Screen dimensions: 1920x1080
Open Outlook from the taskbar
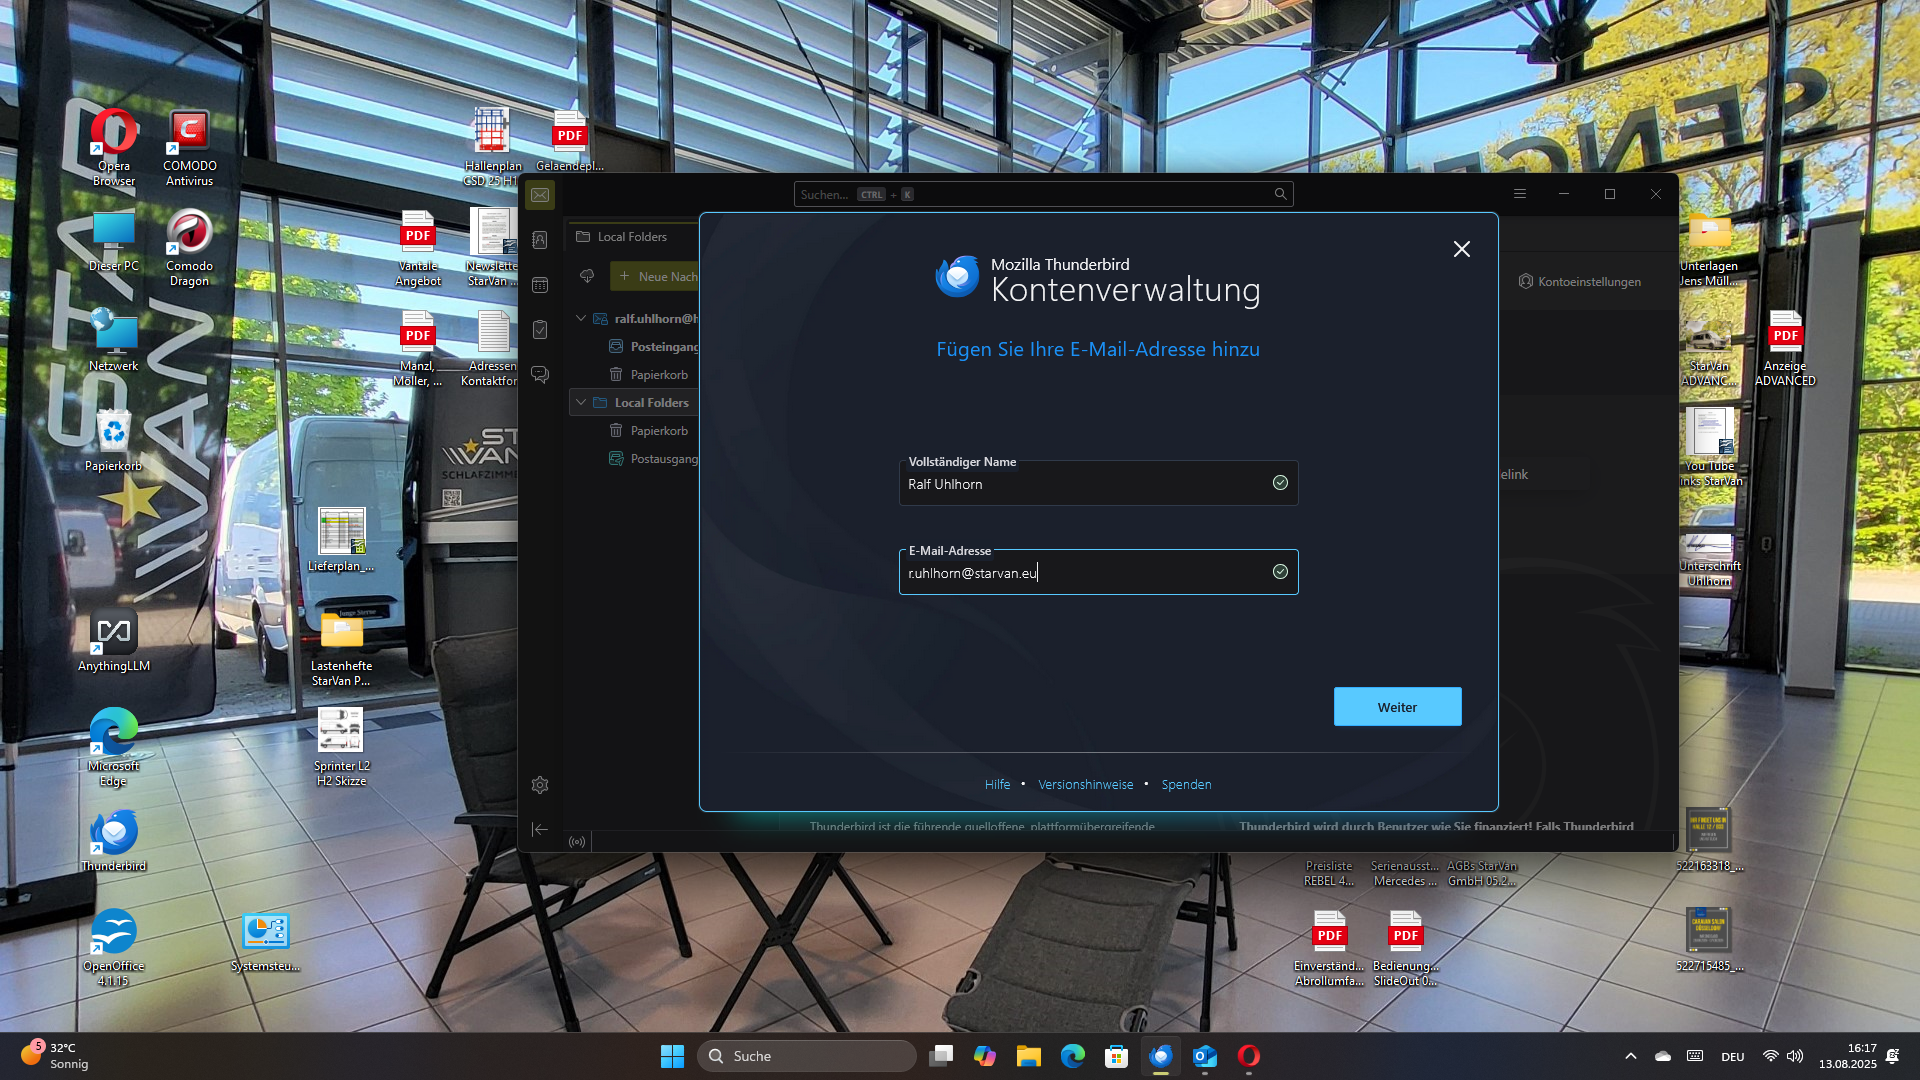click(x=1205, y=1056)
